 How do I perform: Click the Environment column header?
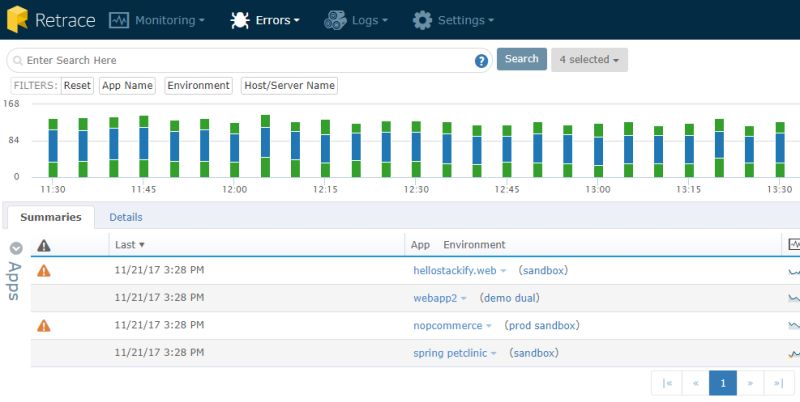pos(474,245)
